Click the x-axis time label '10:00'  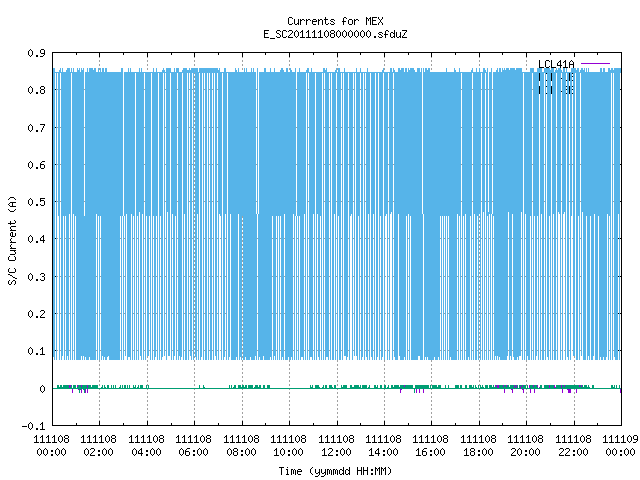[x=288, y=452]
